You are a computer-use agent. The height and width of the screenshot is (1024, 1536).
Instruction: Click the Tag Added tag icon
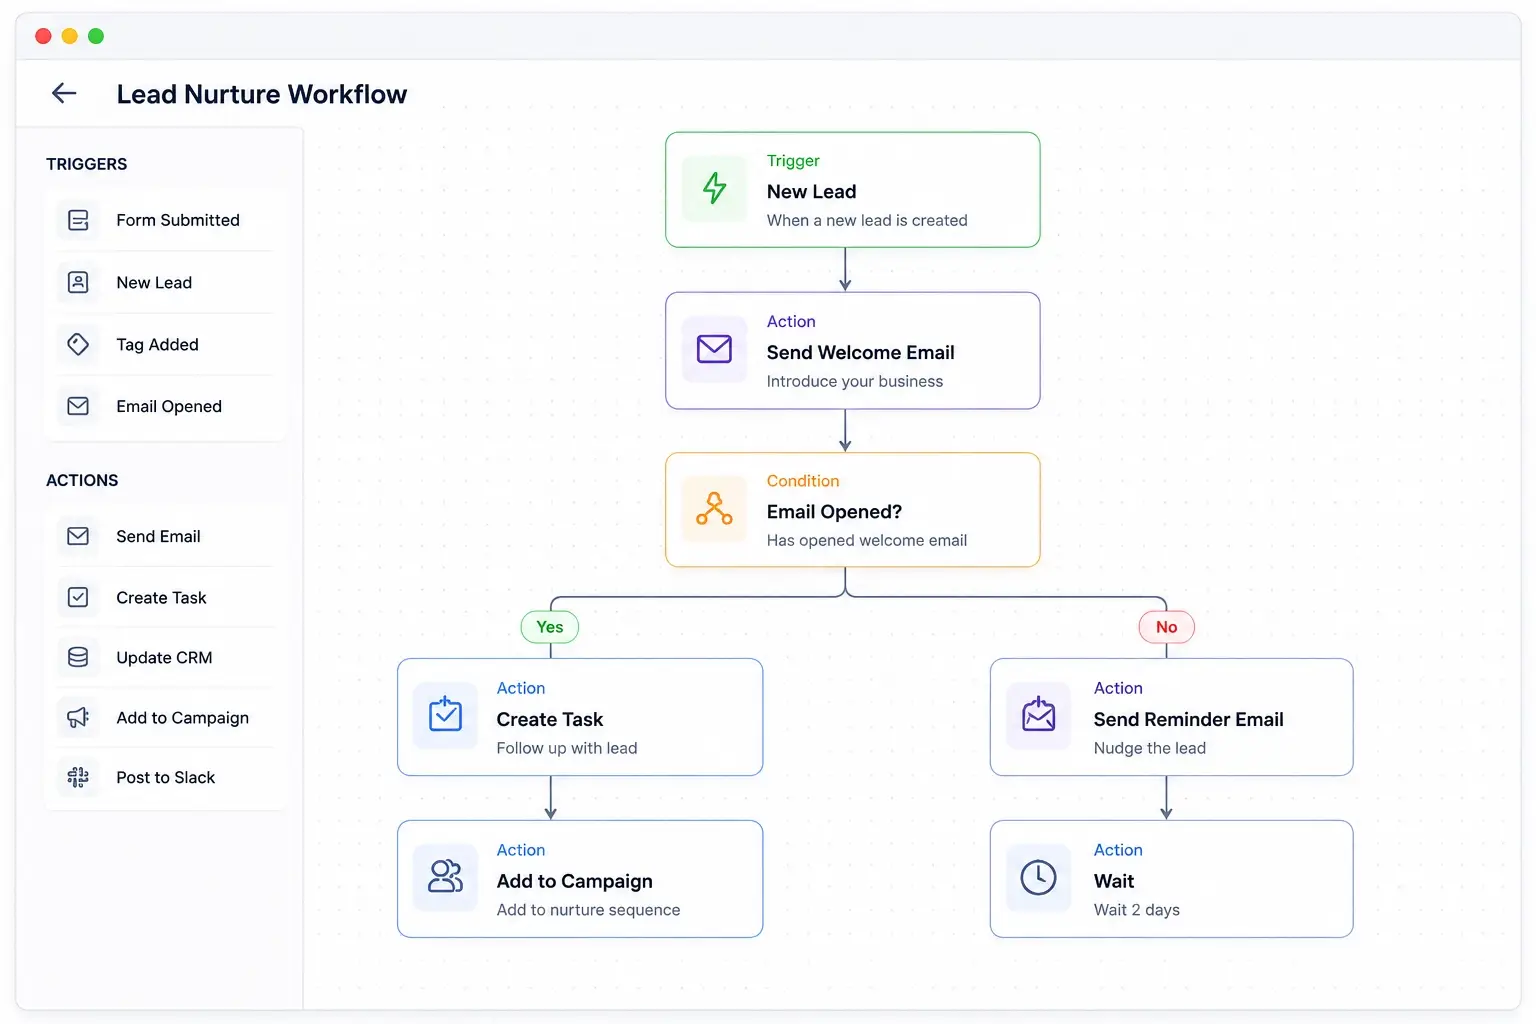78,344
